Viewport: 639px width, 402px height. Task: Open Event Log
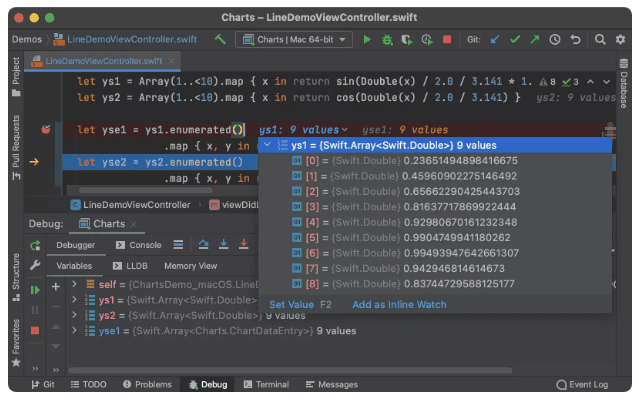pyautogui.click(x=582, y=384)
